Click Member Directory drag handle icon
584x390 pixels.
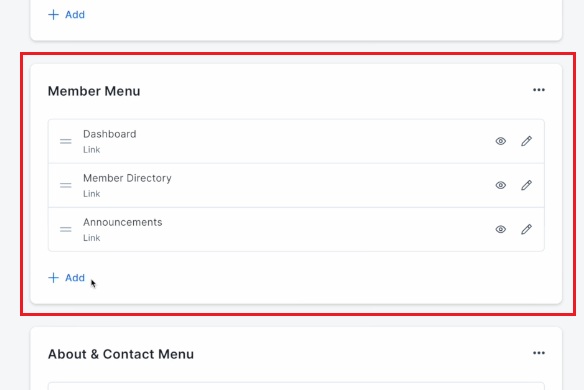(x=66, y=185)
